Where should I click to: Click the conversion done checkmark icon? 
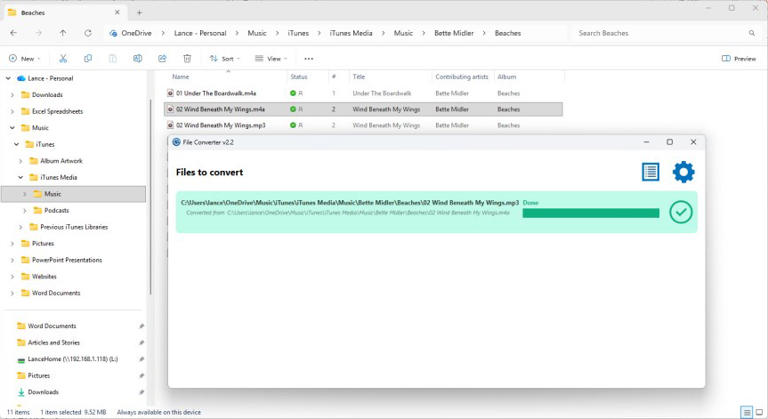[681, 212]
